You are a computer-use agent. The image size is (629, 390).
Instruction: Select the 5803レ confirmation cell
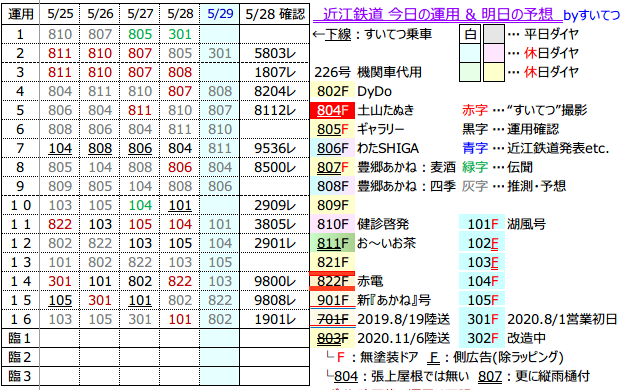point(275,53)
